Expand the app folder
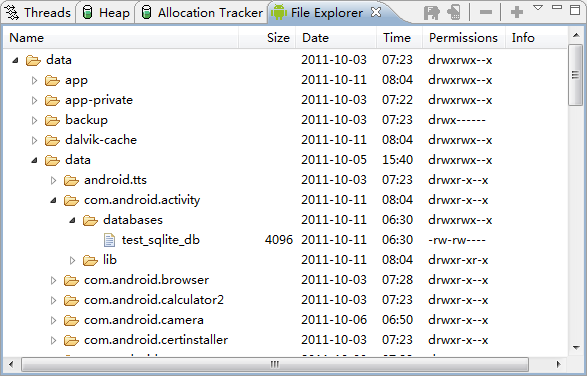The image size is (587, 376). [x=34, y=80]
